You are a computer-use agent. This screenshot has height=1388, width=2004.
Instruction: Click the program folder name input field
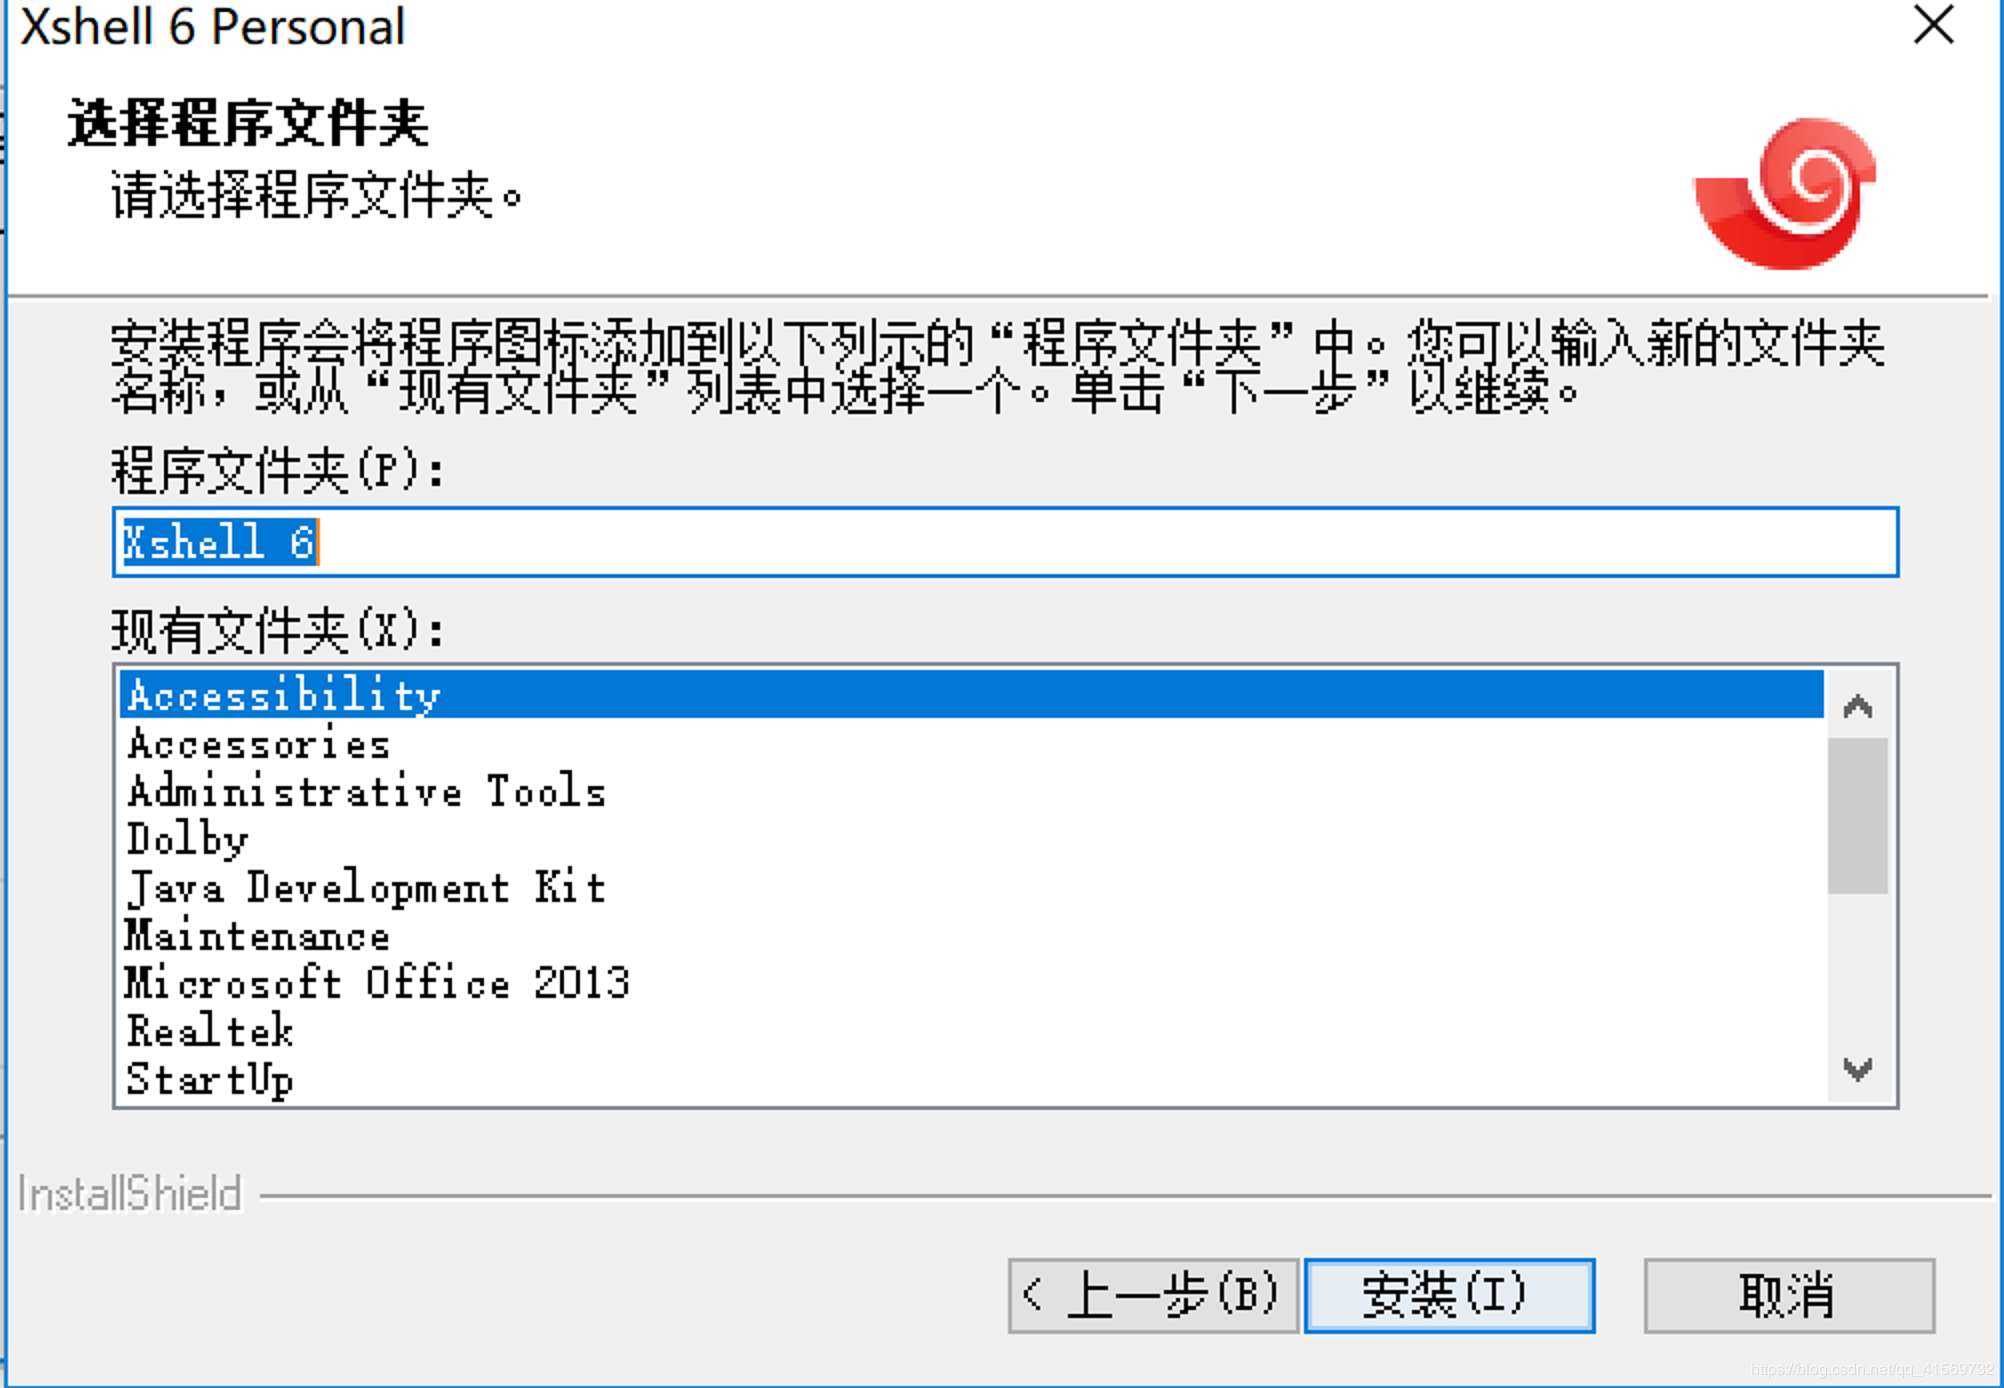click(1005, 542)
